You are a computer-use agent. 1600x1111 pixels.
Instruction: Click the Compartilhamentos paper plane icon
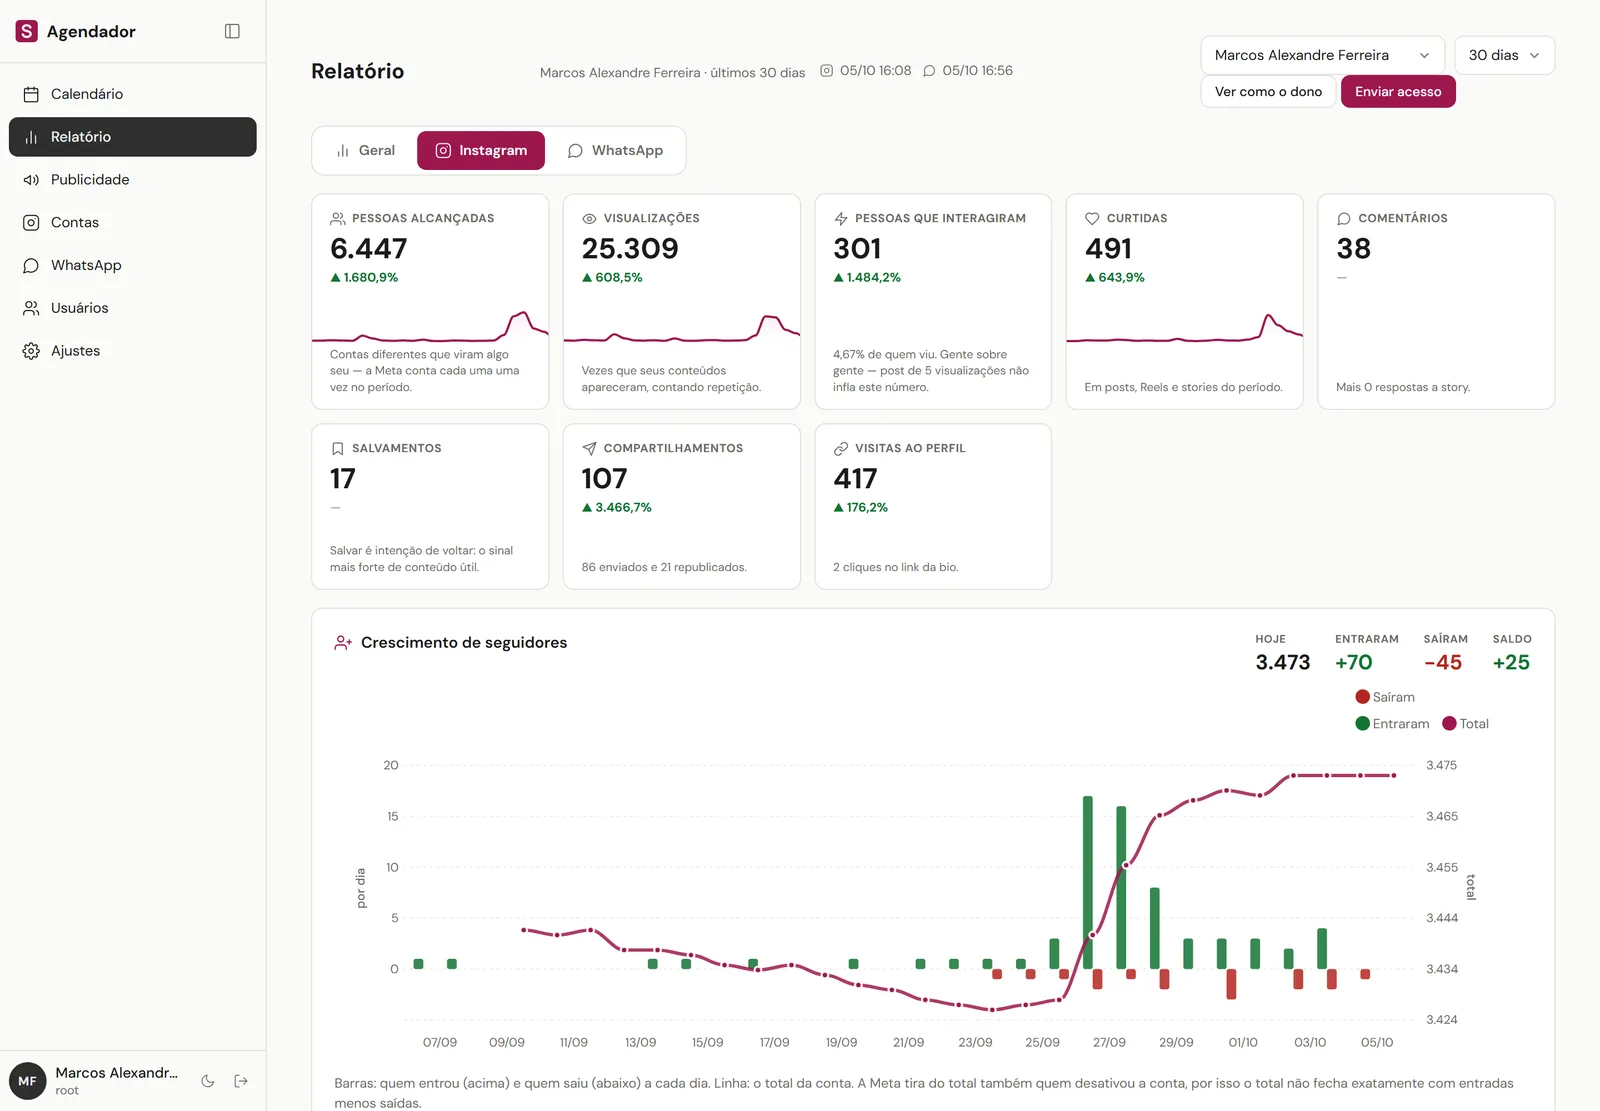(589, 449)
